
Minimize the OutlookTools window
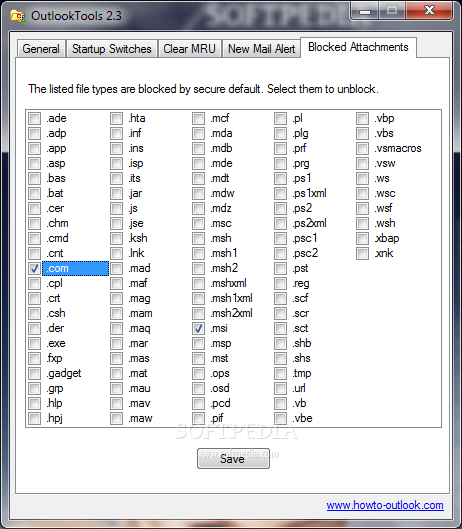(x=365, y=11)
